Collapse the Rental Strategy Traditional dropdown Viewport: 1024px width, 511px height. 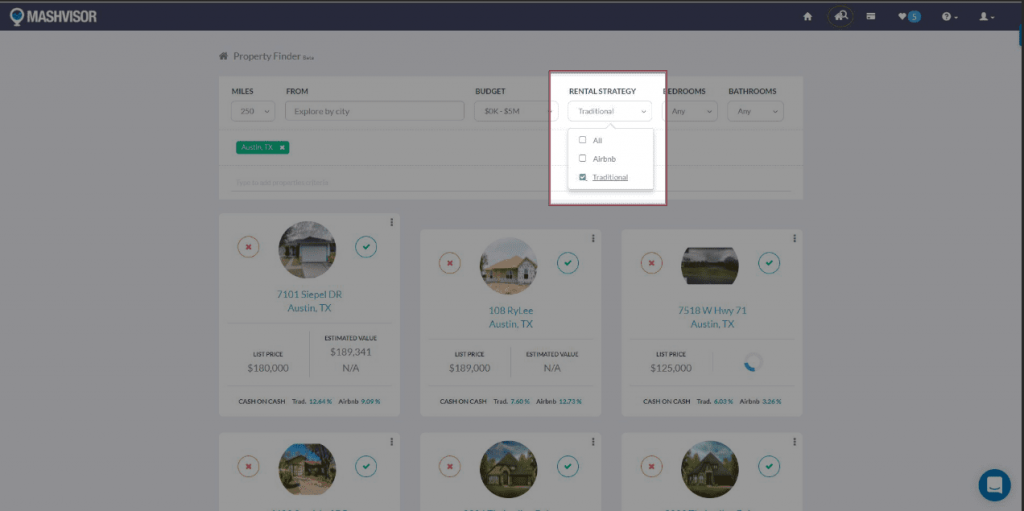click(x=609, y=111)
